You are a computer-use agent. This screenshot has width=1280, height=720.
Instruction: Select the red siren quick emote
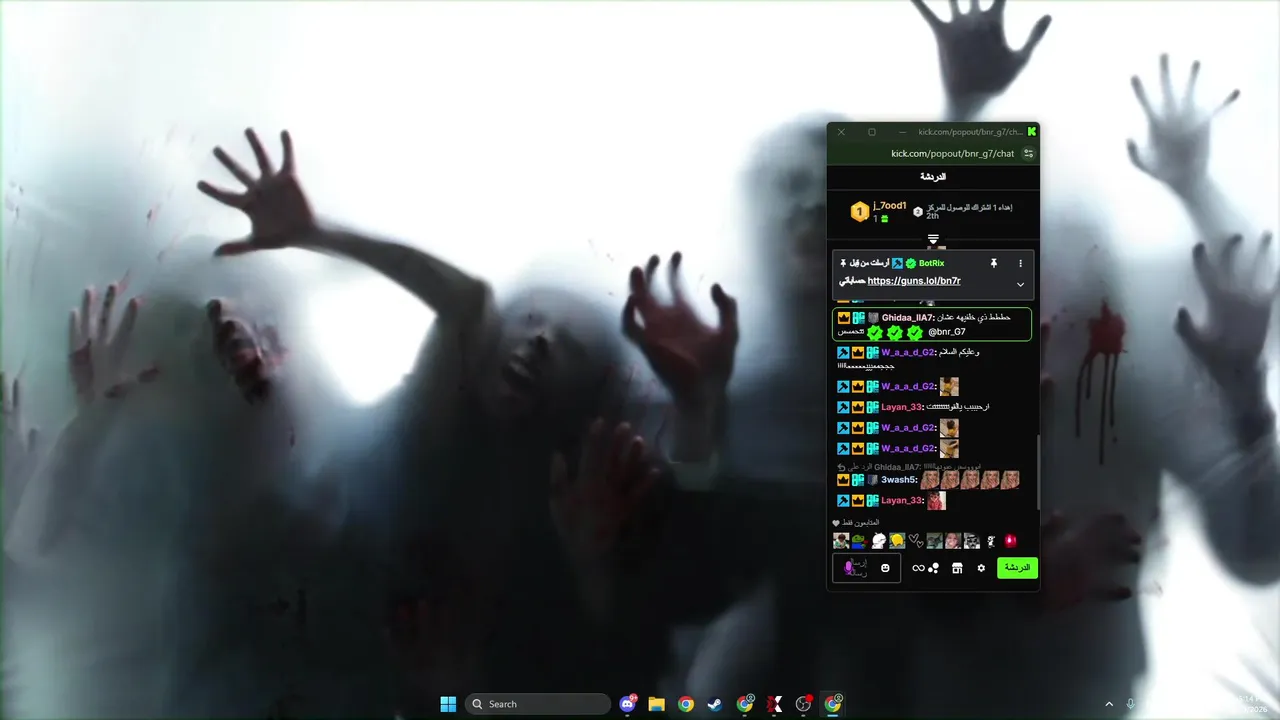[x=1010, y=541]
